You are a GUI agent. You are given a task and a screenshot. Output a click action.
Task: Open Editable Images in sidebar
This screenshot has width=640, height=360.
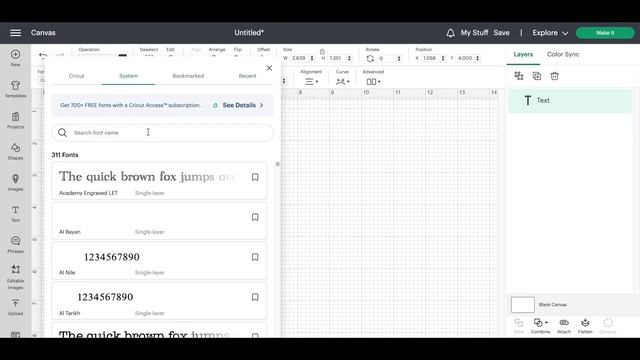pyautogui.click(x=16, y=277)
